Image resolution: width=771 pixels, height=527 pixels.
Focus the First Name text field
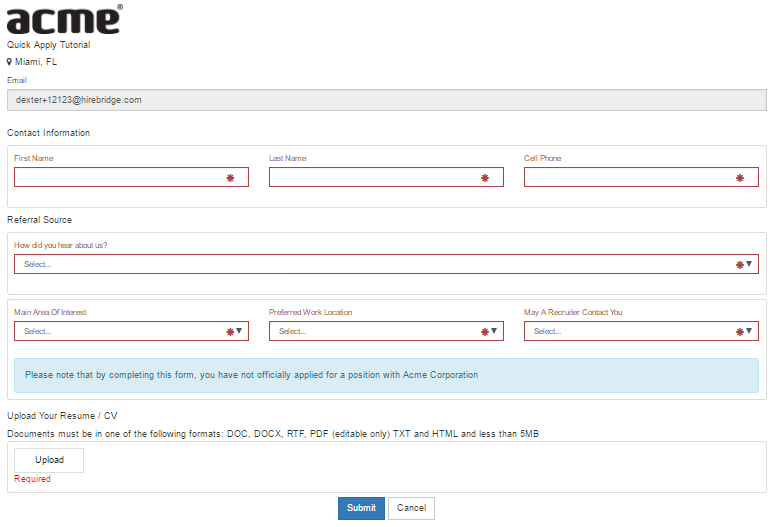[120, 177]
